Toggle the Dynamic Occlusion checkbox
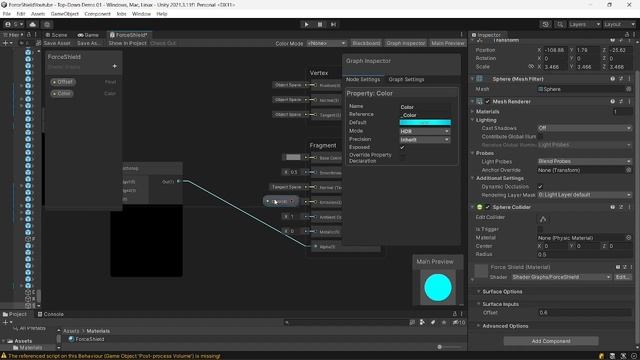Image resolution: width=640 pixels, height=360 pixels. tap(540, 187)
